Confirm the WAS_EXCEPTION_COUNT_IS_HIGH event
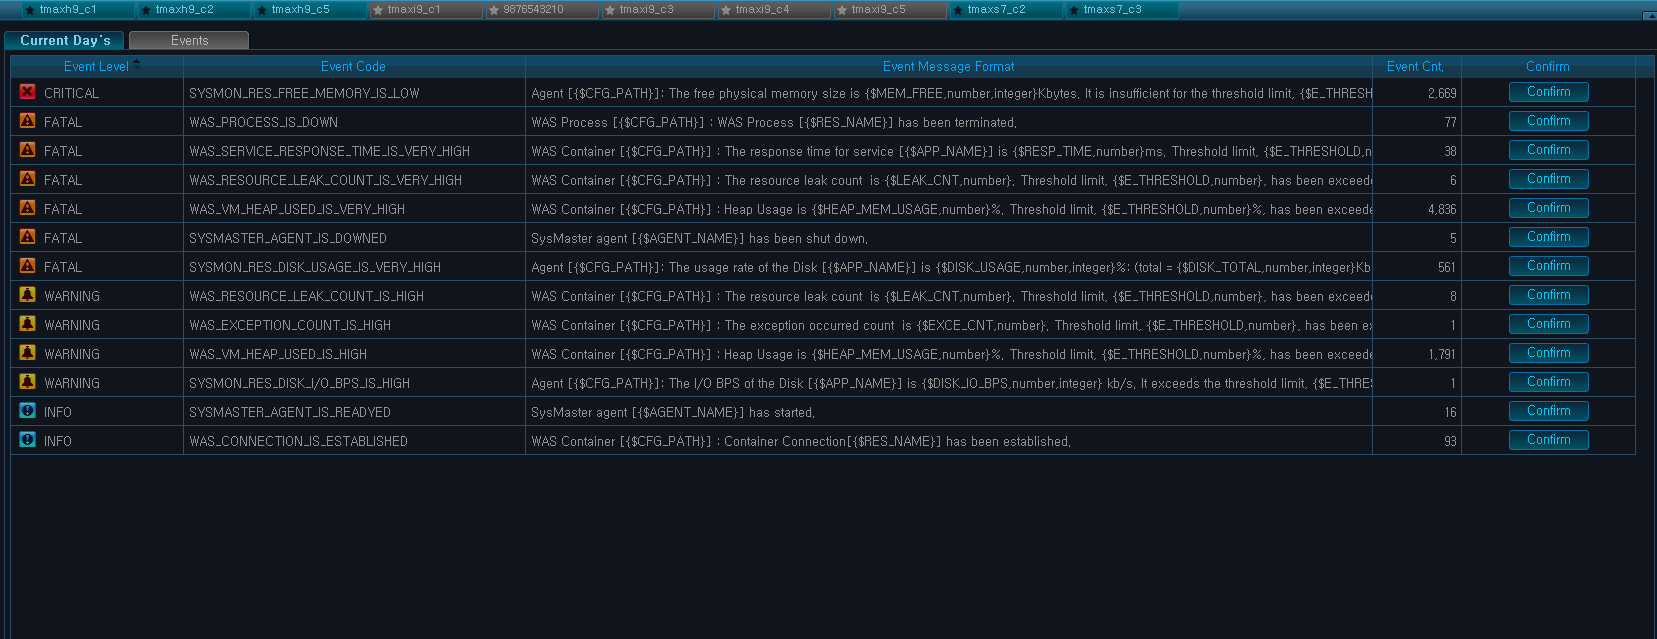Image resolution: width=1657 pixels, height=639 pixels. [1549, 324]
